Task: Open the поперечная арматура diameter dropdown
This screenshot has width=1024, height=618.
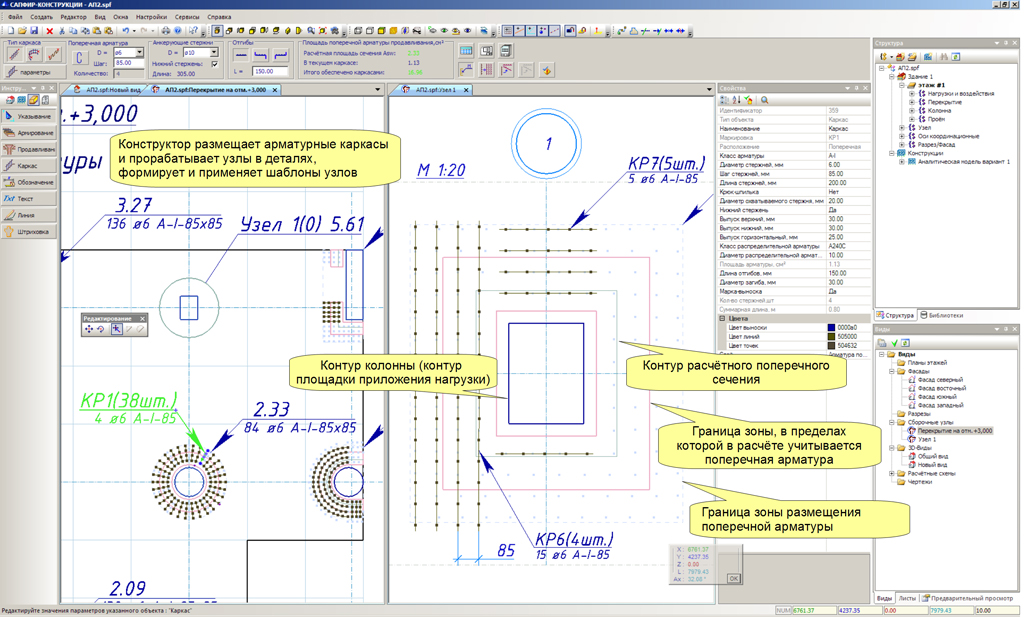Action: pyautogui.click(x=139, y=53)
